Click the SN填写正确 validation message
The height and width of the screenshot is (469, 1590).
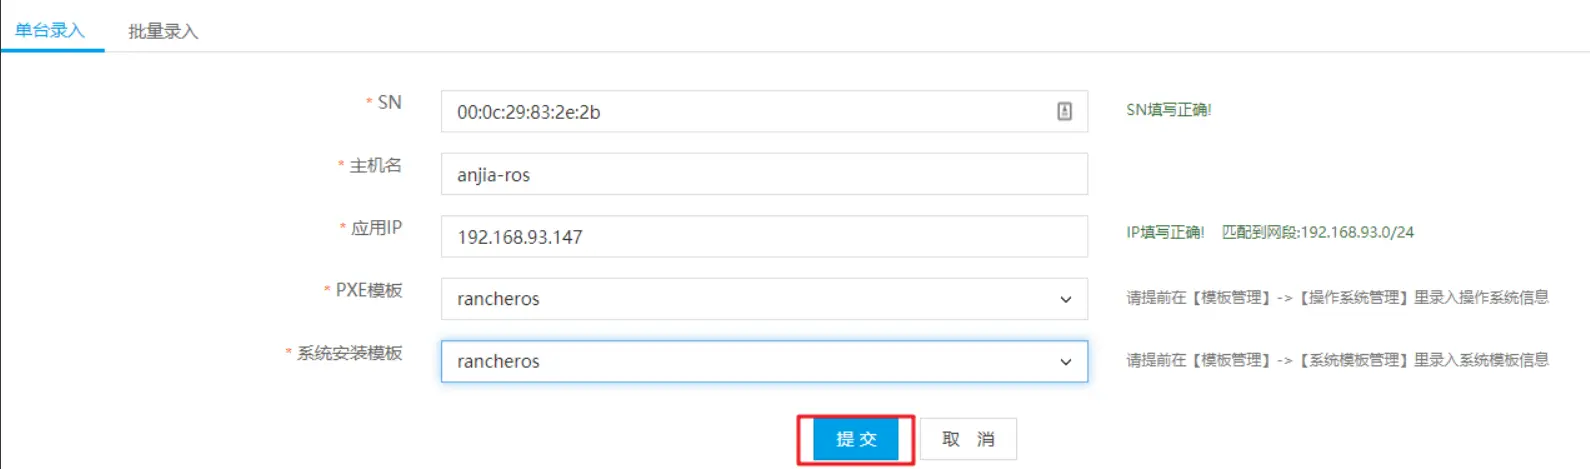click(x=1169, y=110)
